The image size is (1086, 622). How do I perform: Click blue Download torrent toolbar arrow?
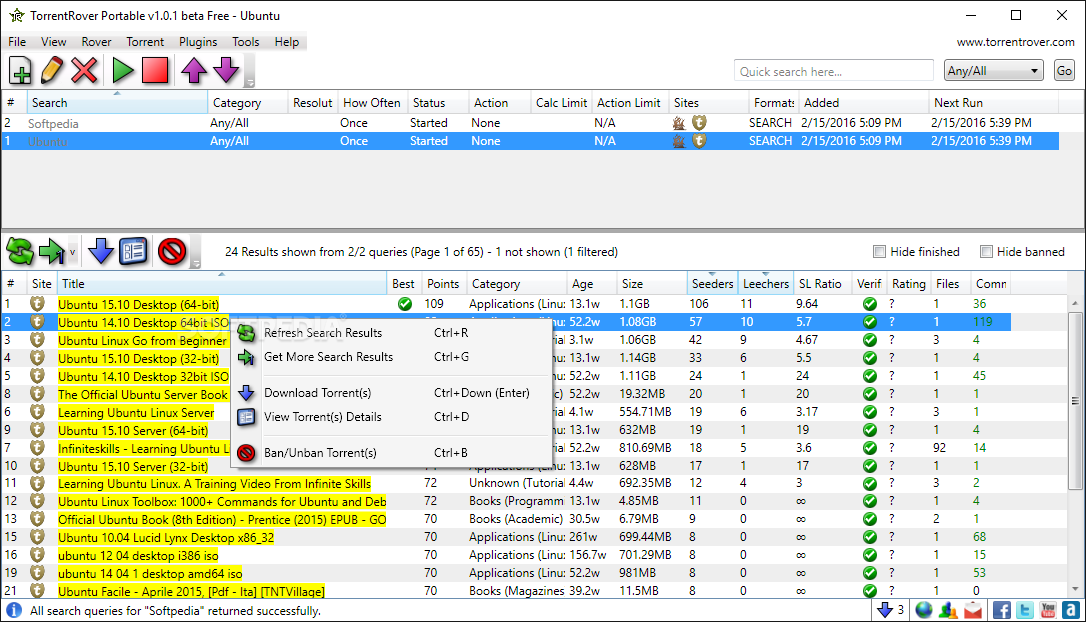click(x=101, y=251)
